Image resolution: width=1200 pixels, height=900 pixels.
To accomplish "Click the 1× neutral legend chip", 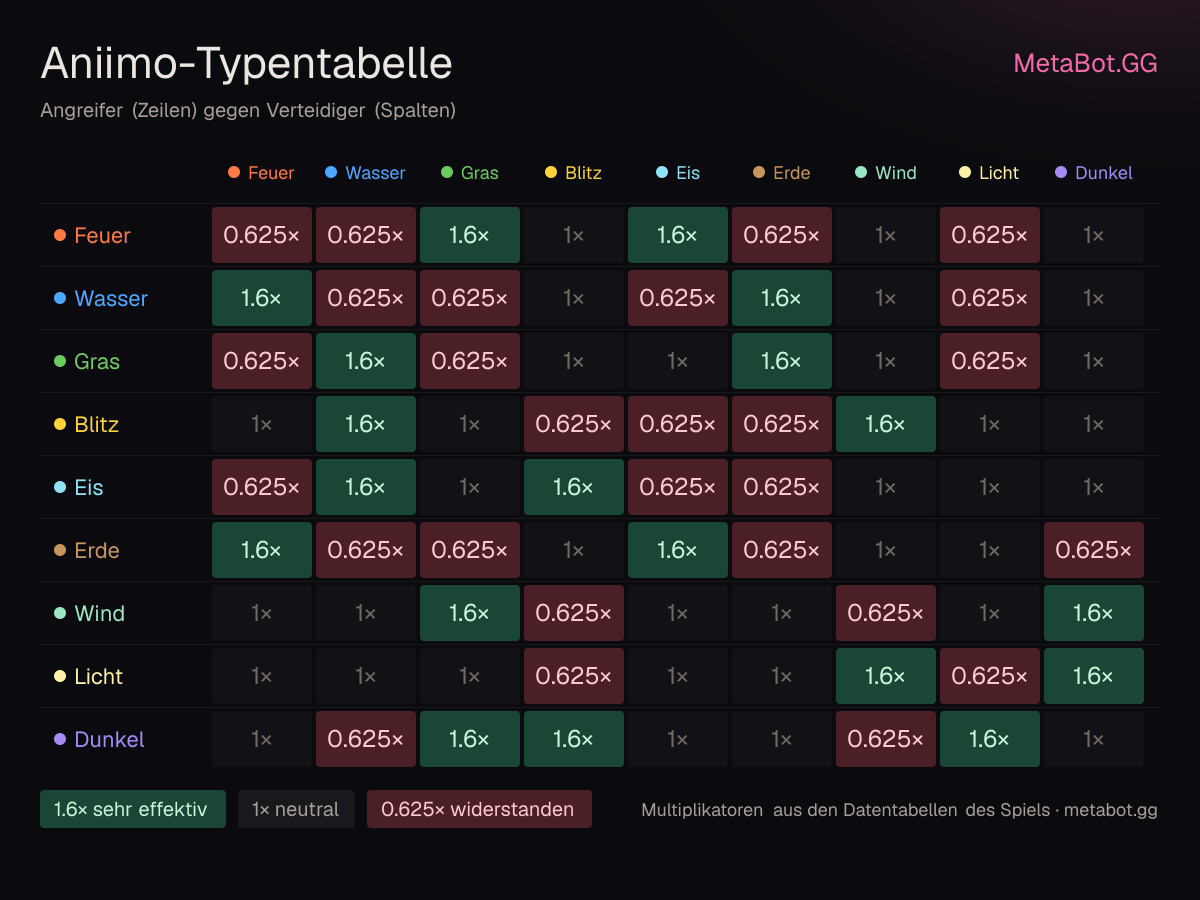I will (296, 809).
